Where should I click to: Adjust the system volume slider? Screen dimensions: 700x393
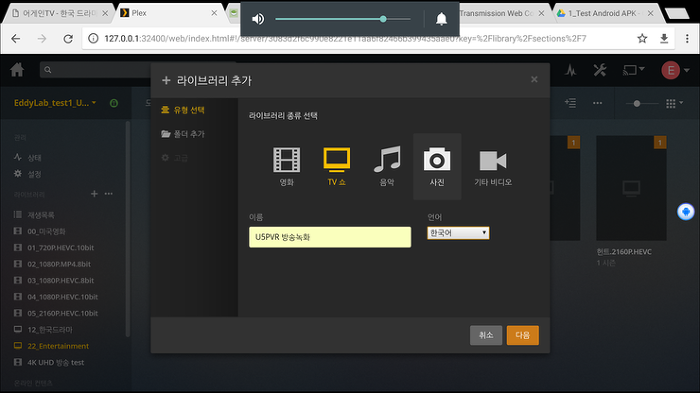[x=342, y=19]
